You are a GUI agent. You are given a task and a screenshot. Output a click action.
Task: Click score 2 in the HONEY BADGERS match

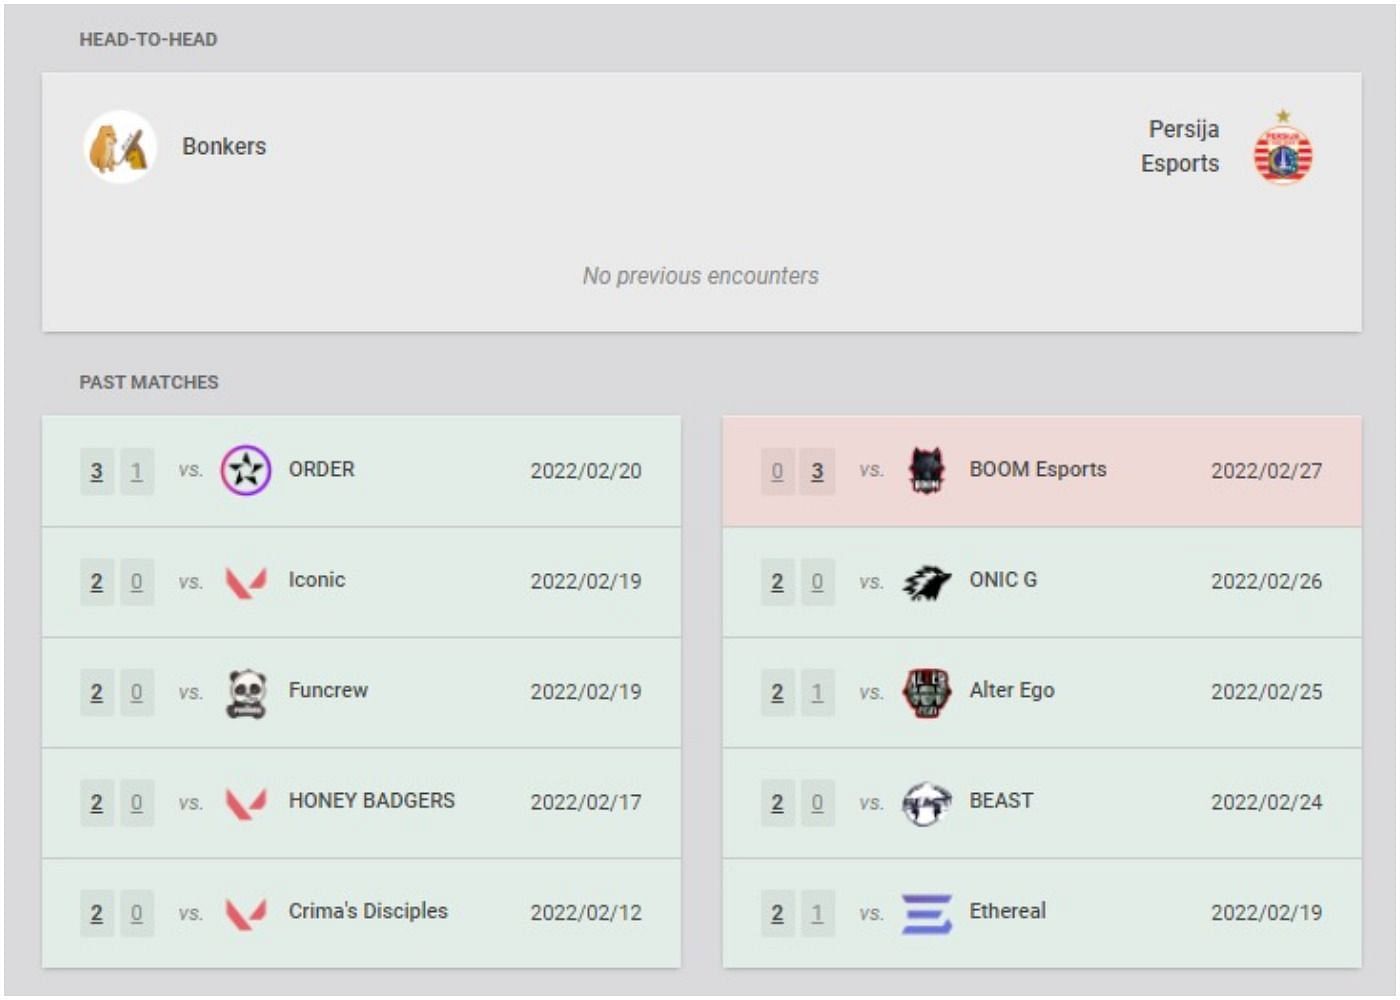point(97,803)
